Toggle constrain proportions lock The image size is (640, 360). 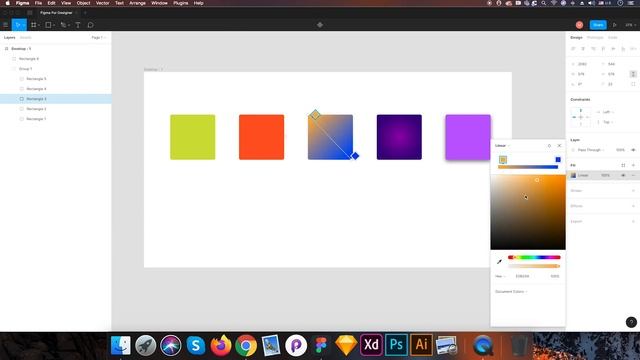(x=633, y=74)
